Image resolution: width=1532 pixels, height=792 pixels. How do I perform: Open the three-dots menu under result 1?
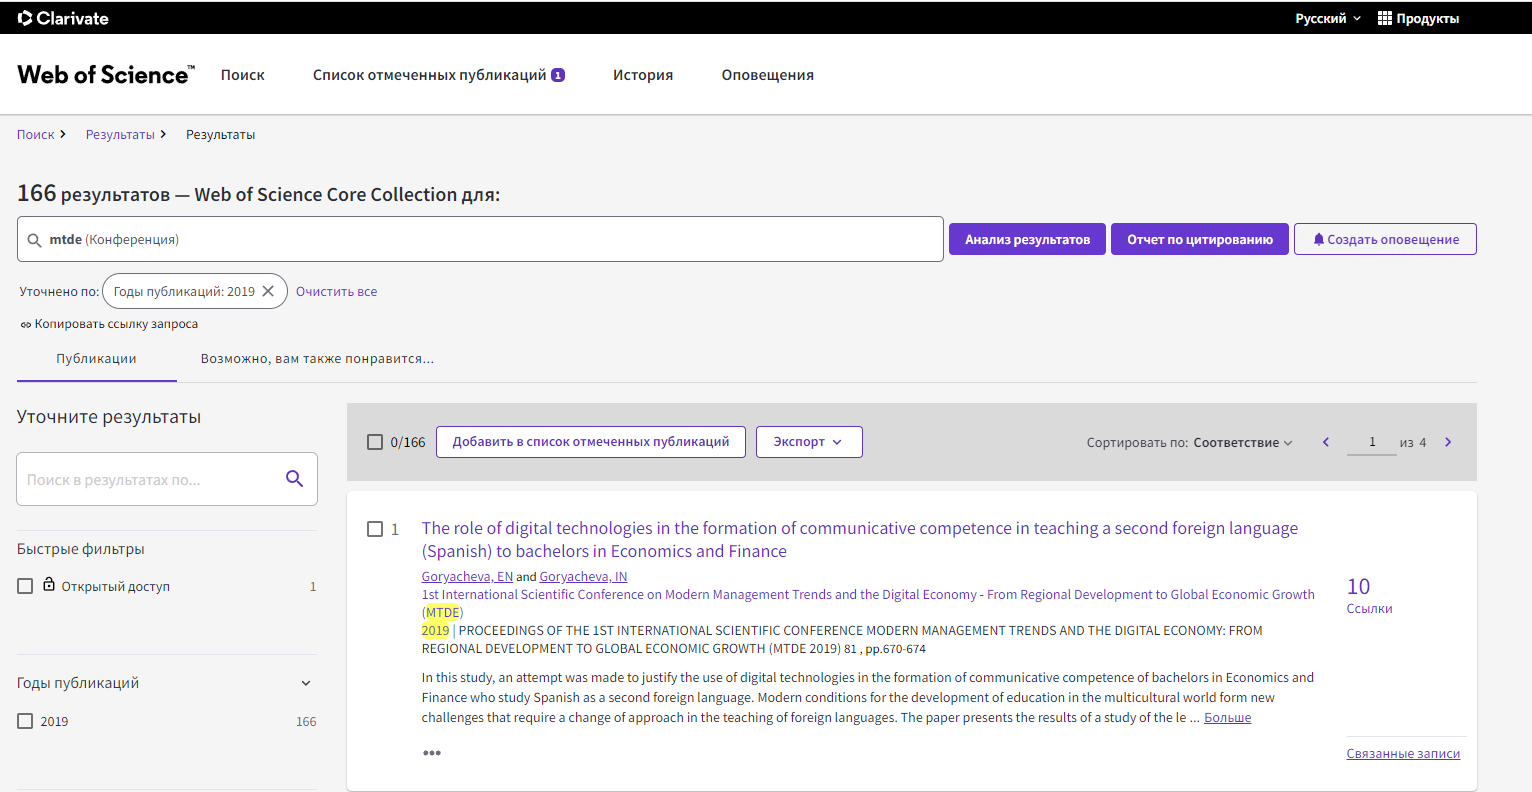click(432, 753)
